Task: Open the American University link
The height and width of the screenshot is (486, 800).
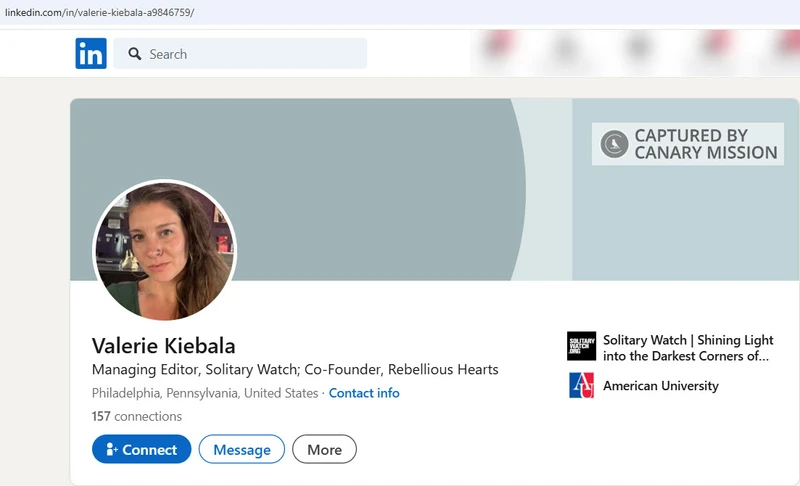Action: pos(661,386)
